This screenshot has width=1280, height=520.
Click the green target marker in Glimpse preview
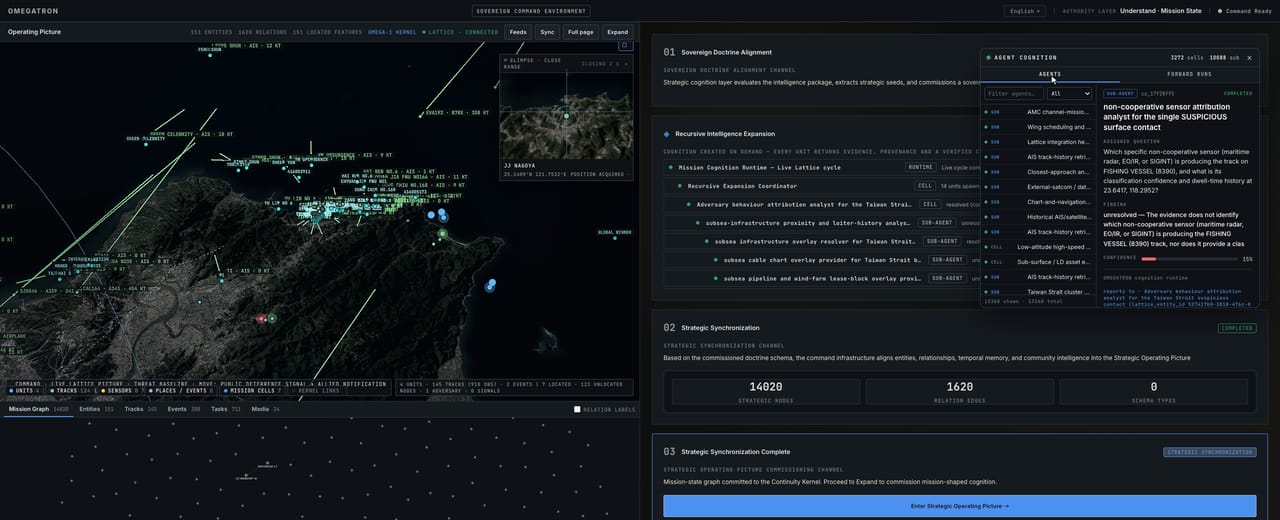click(x=566, y=116)
